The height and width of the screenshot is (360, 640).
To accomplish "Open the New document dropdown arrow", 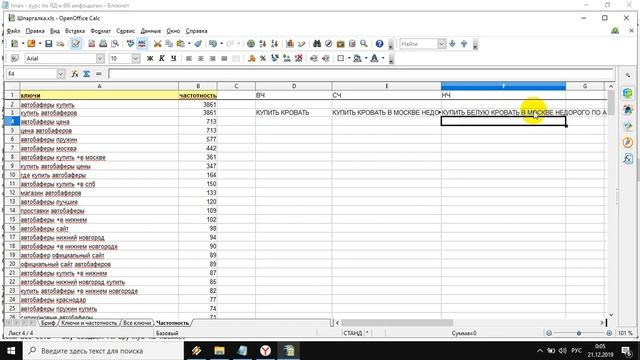I will tap(23, 44).
